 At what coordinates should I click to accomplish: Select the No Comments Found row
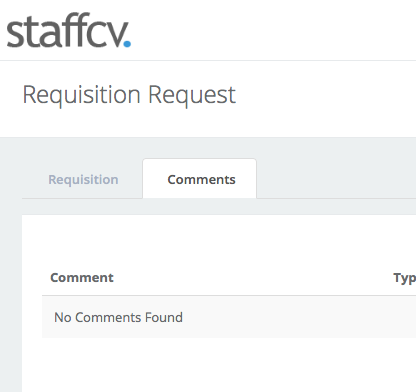click(x=229, y=317)
